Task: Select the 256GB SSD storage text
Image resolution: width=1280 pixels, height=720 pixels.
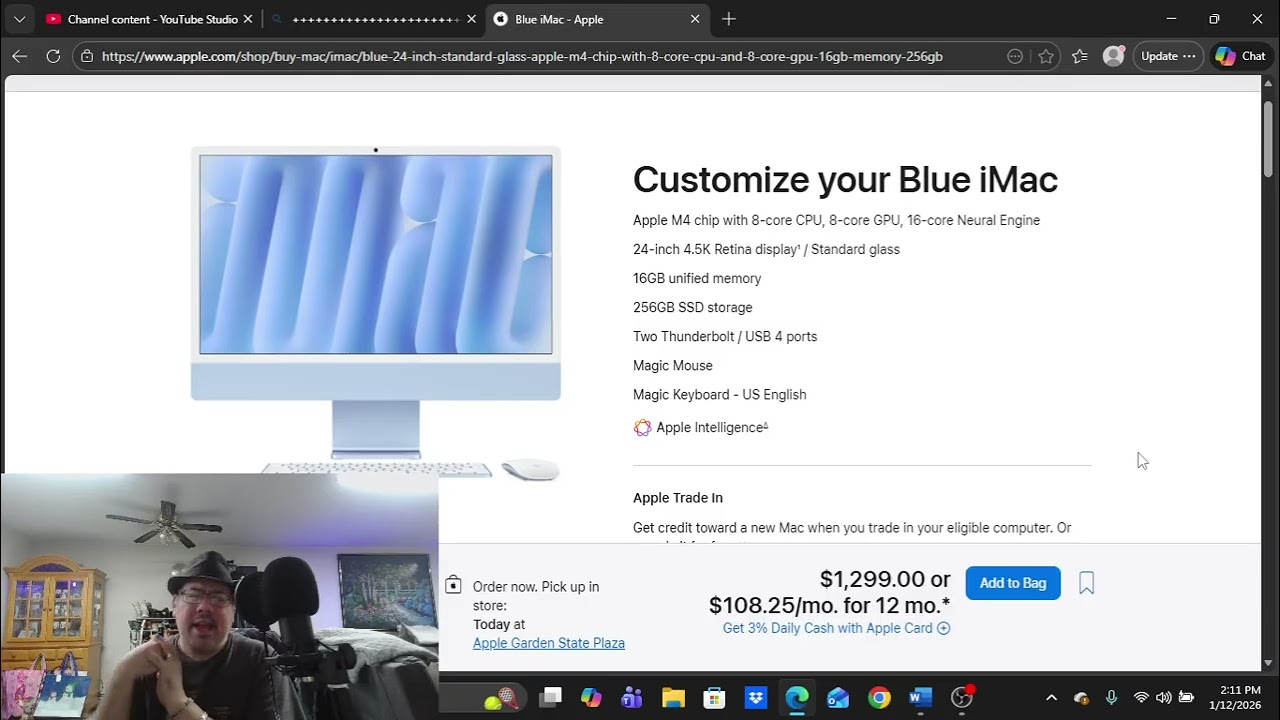Action: click(x=693, y=307)
